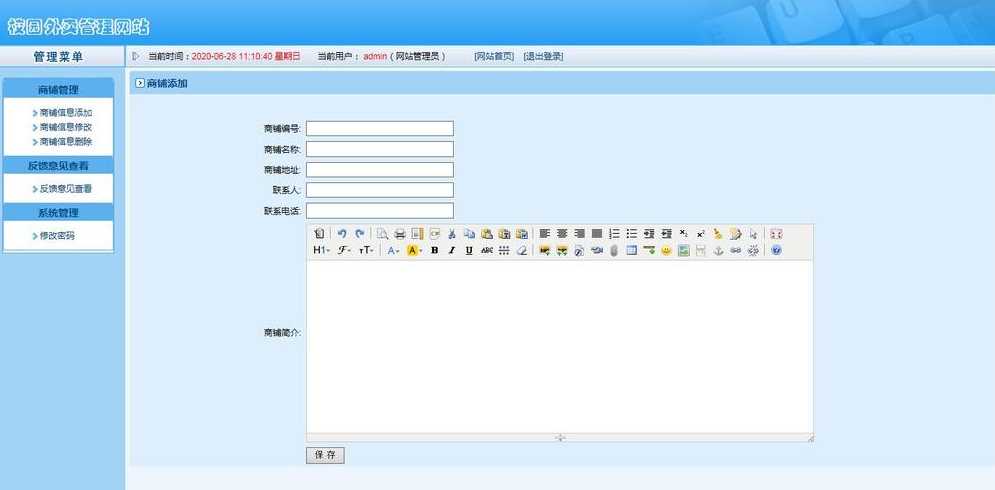Image resolution: width=995 pixels, height=490 pixels.
Task: Toggle fullscreen editor mode
Action: (x=776, y=234)
